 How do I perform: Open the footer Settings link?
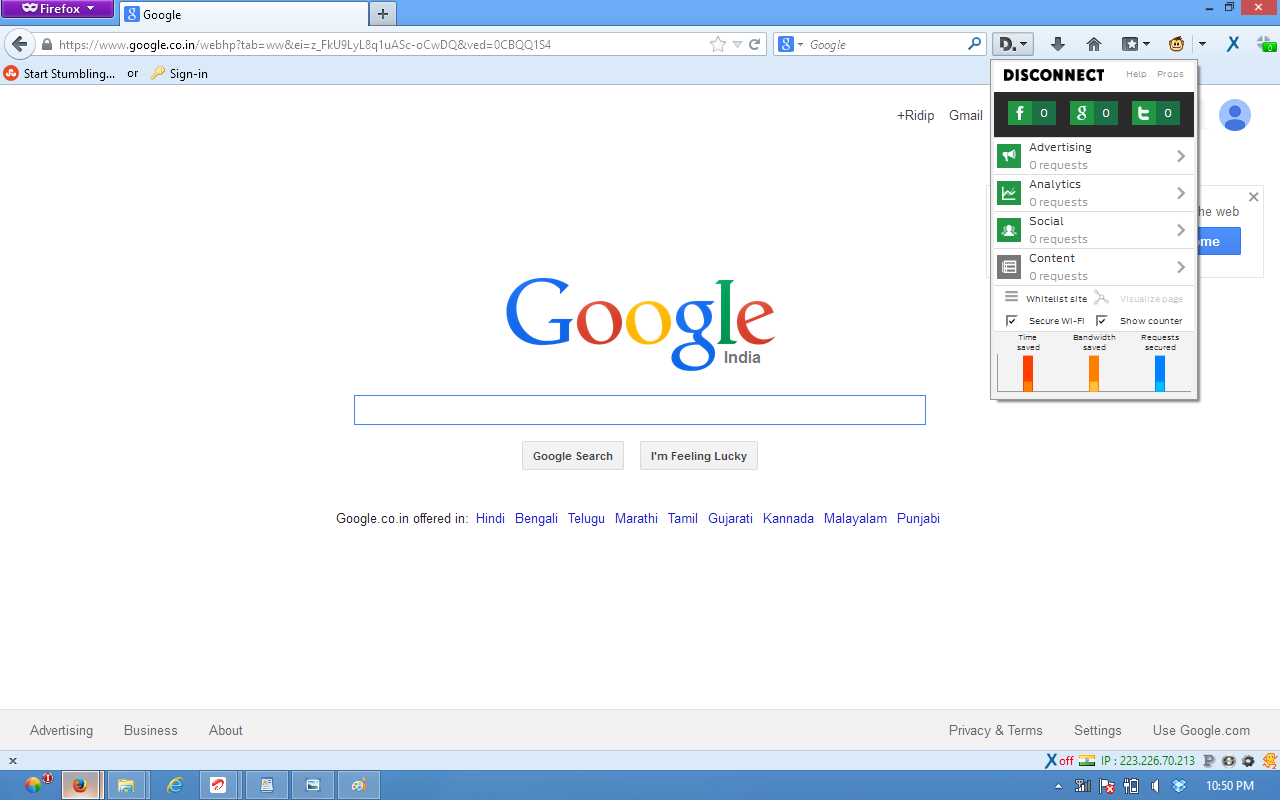1098,730
